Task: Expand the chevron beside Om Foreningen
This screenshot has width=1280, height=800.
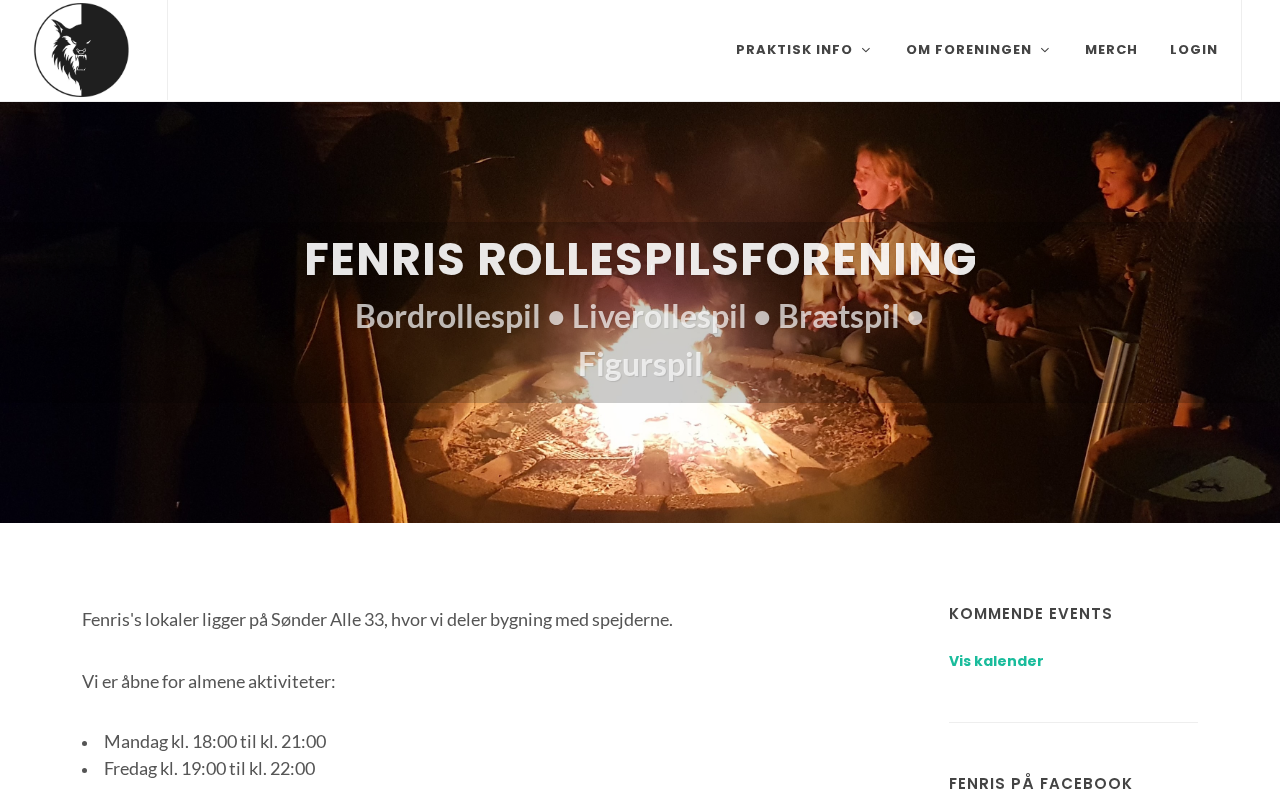Action: point(1045,50)
